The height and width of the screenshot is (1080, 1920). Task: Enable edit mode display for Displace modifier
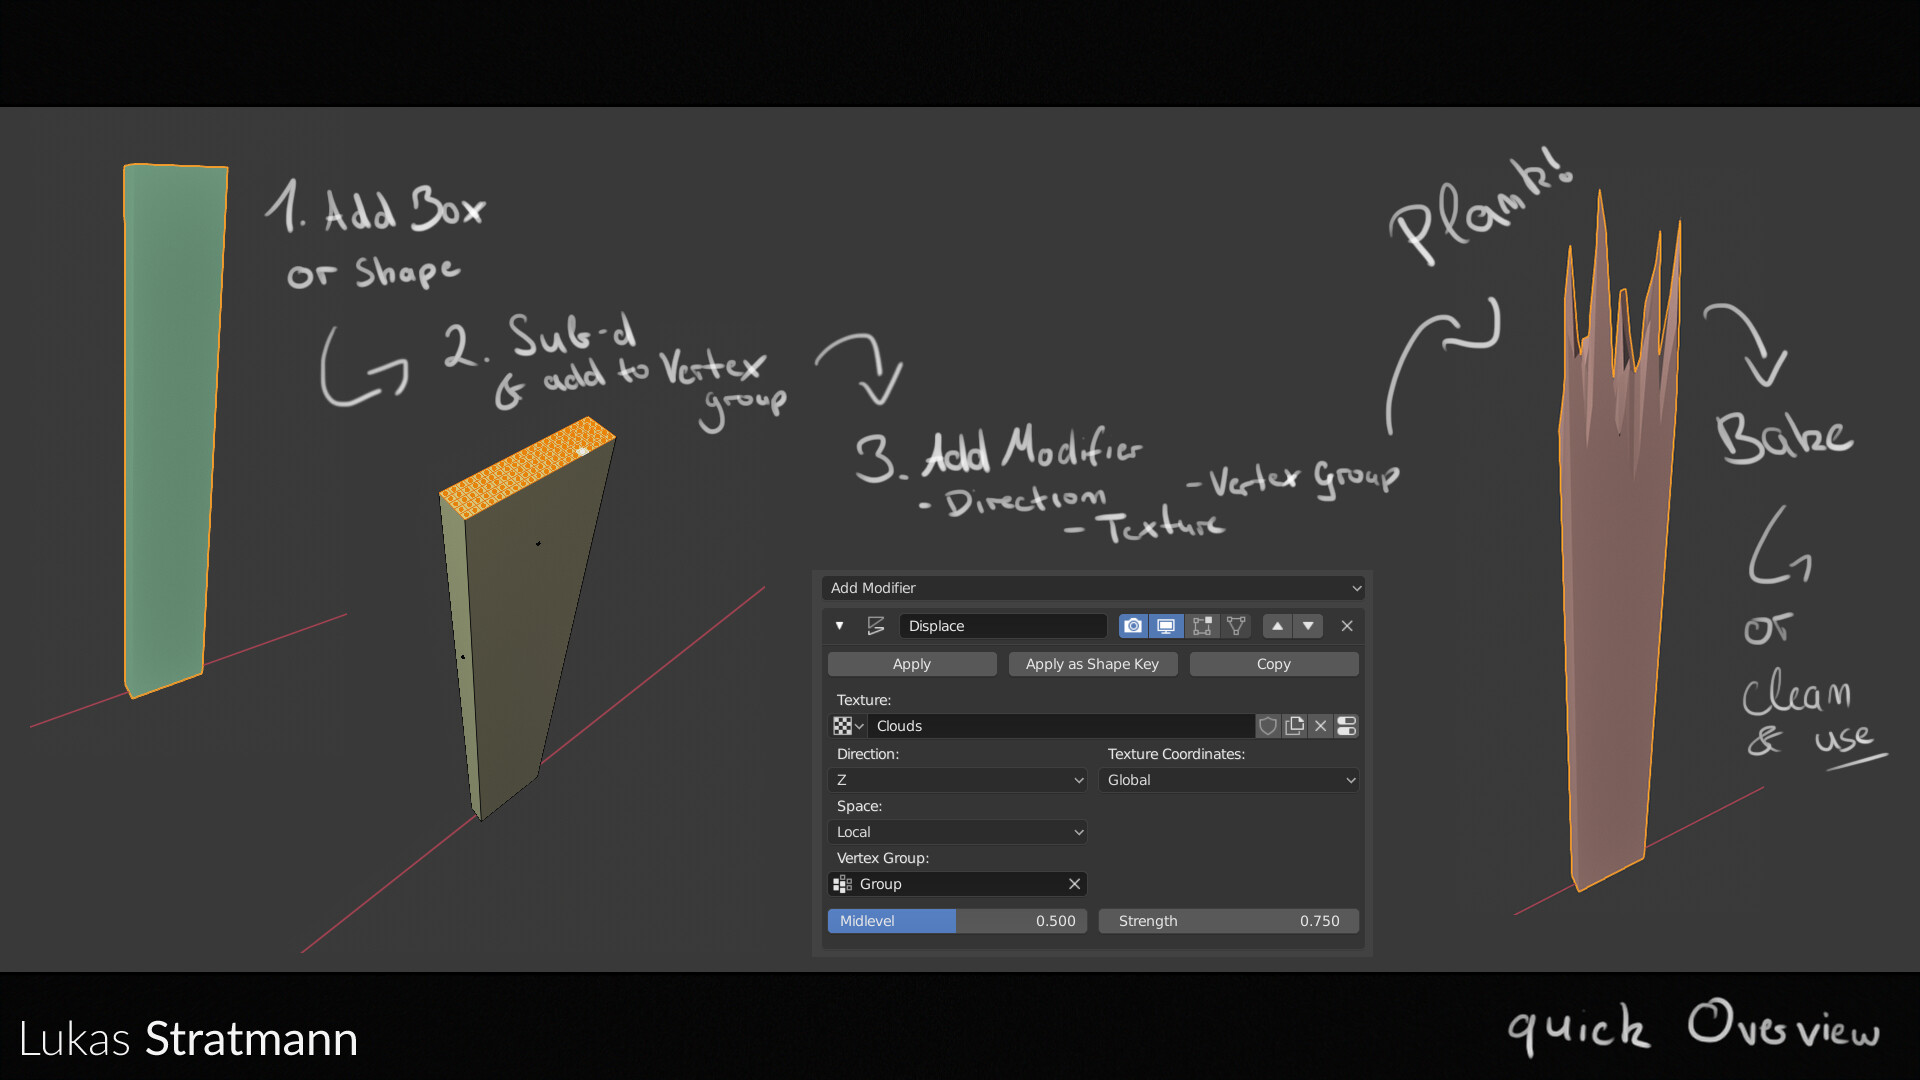tap(1202, 626)
